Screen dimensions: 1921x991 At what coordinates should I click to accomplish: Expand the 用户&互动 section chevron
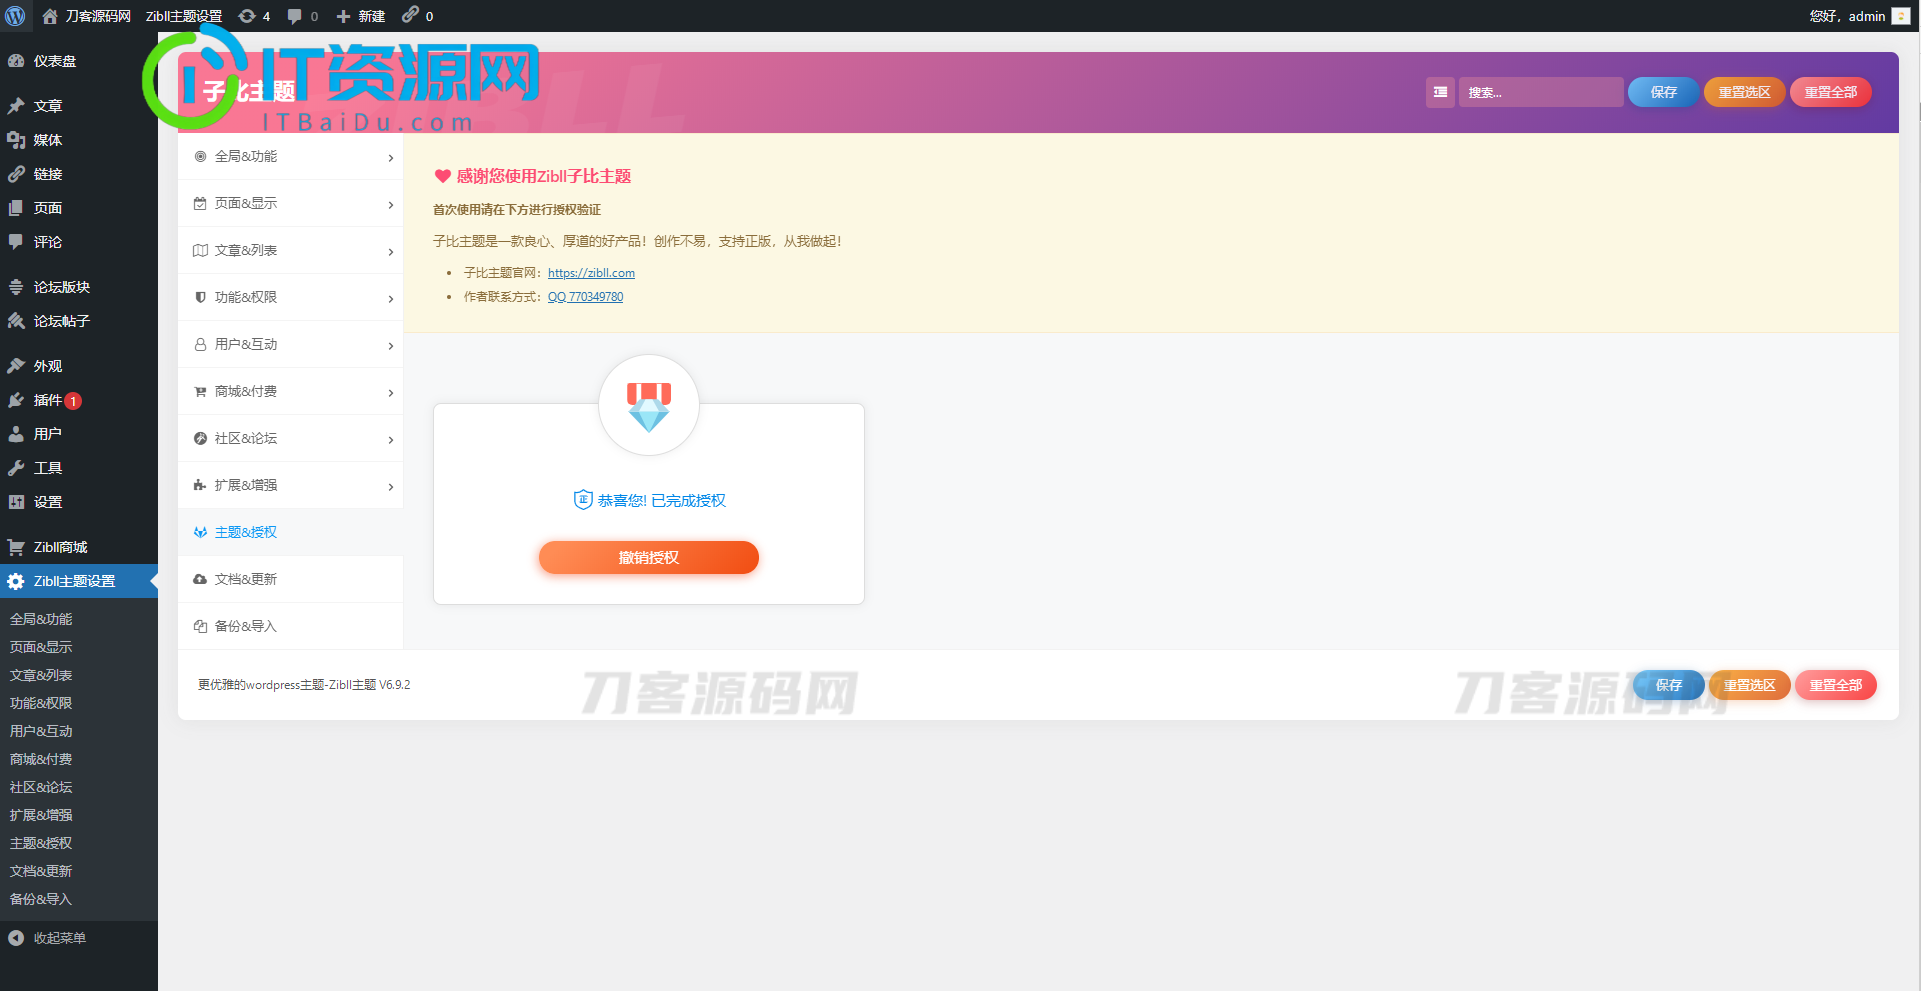[x=391, y=346]
